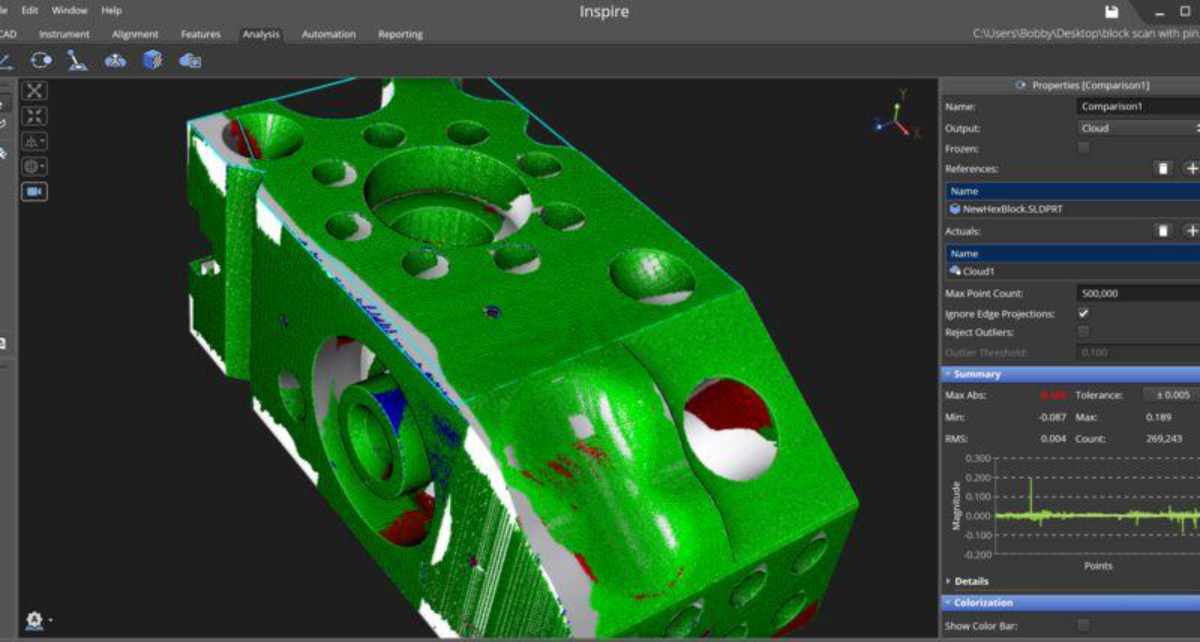The width and height of the screenshot is (1200, 642).
Task: Uncheck Ignore Edge Projections
Action: [x=1083, y=314]
